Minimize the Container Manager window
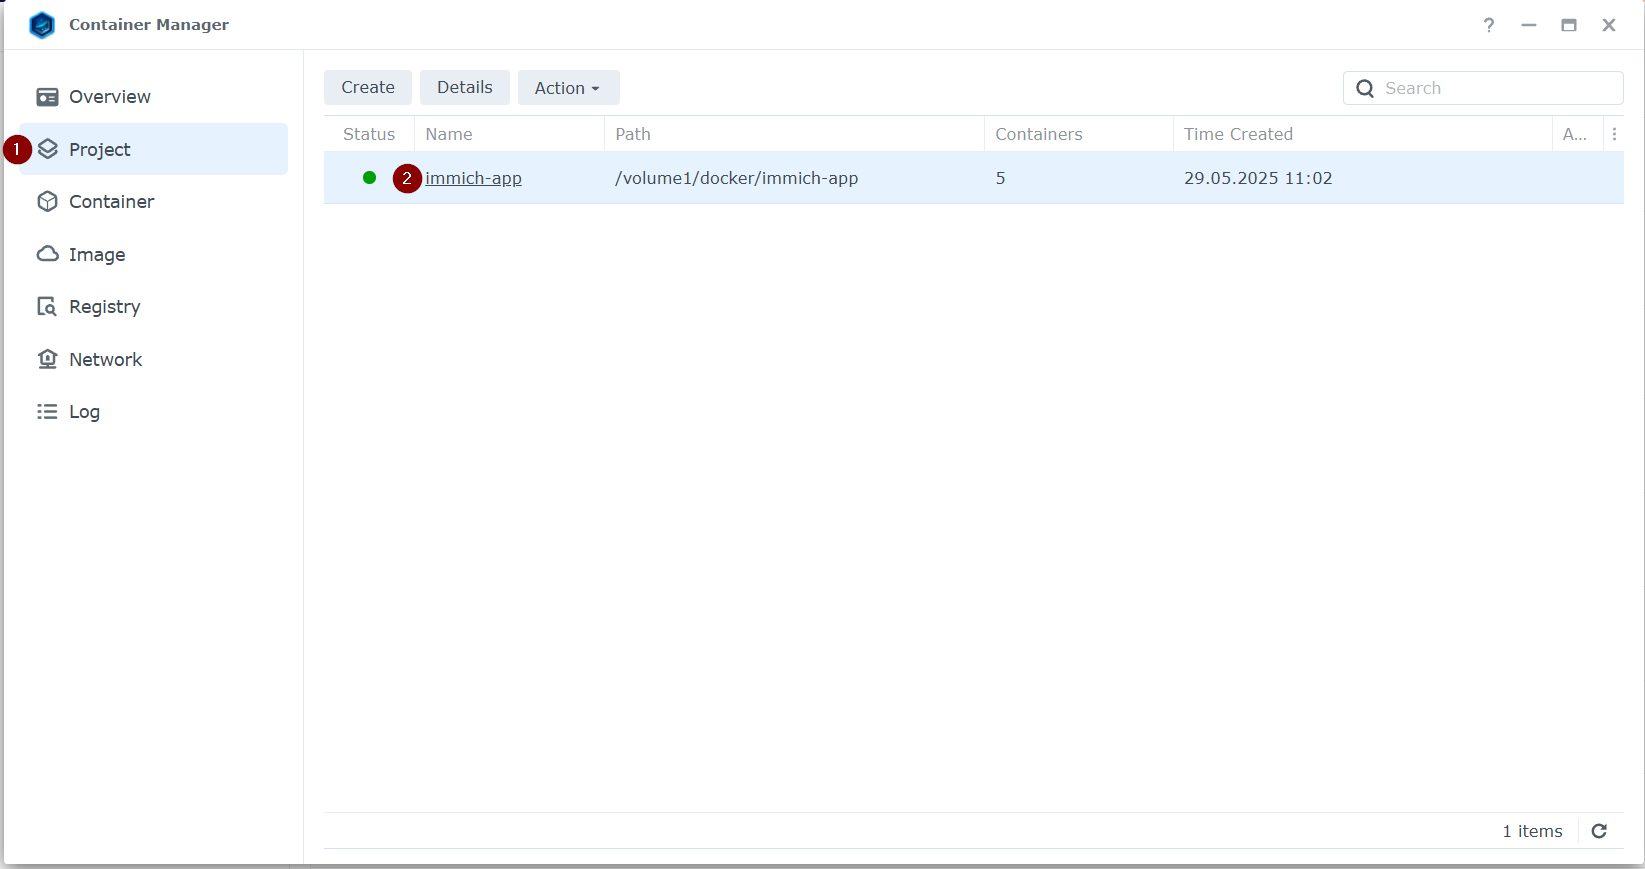 click(x=1529, y=25)
